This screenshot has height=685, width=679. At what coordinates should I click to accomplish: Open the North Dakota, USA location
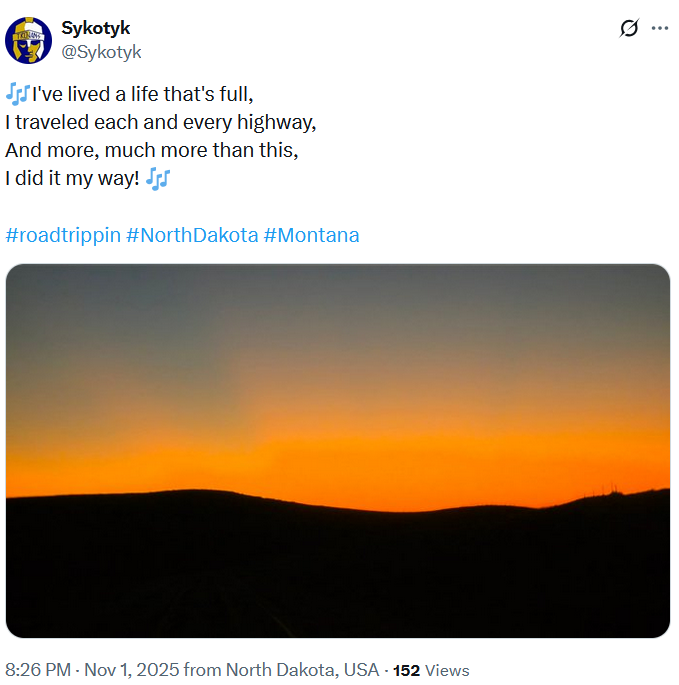click(x=302, y=670)
